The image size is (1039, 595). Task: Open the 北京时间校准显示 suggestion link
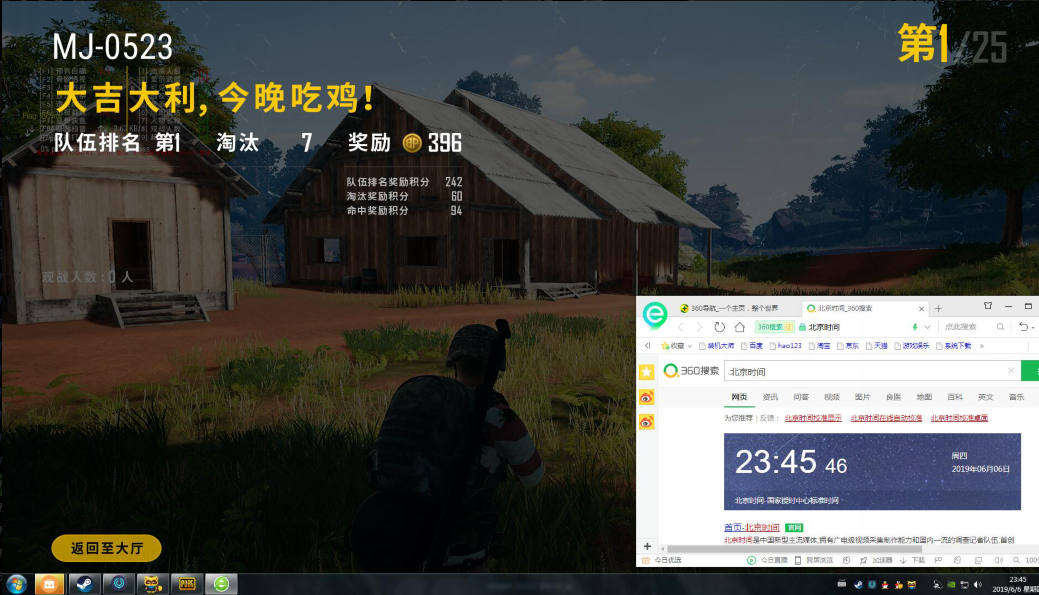point(813,418)
